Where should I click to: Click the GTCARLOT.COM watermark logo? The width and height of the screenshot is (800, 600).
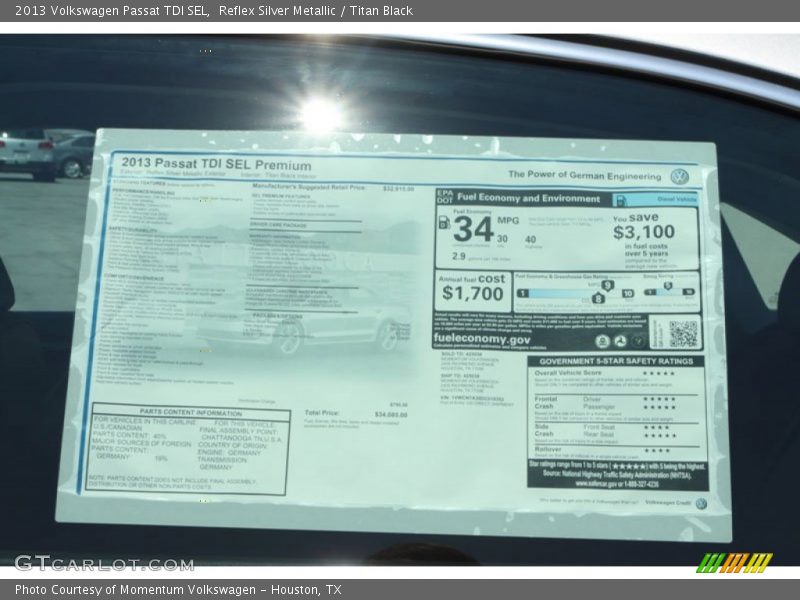103,563
